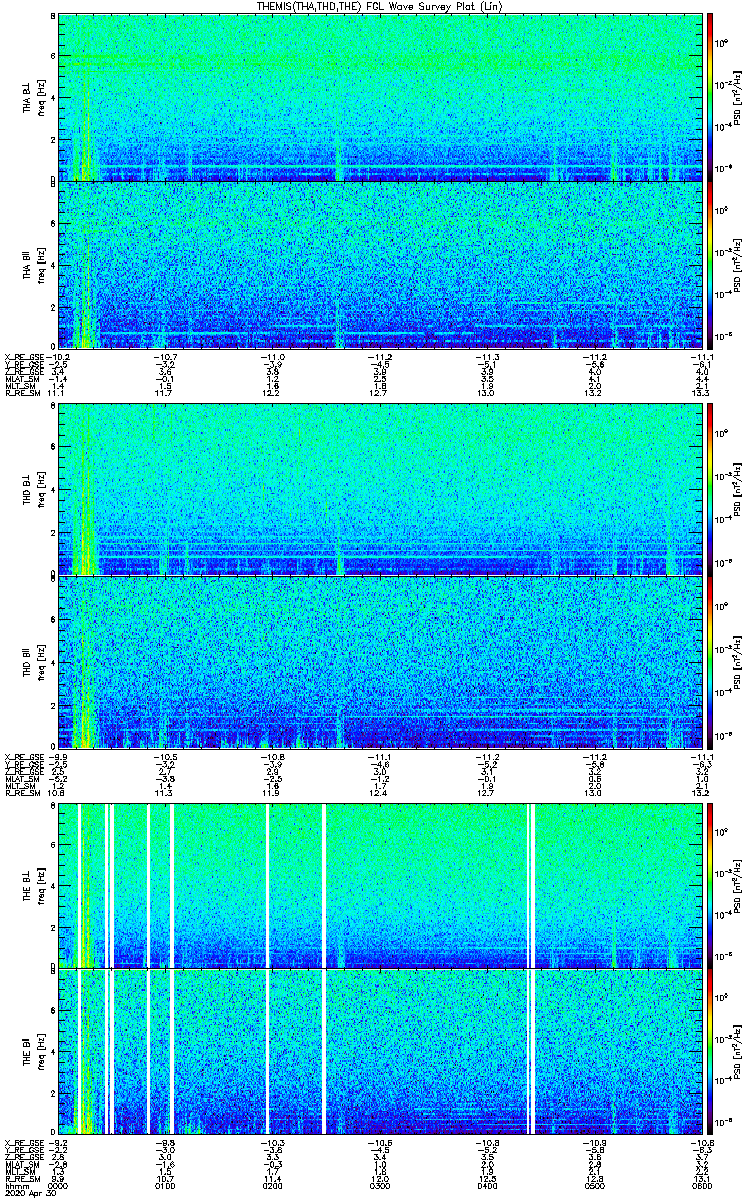The image size is (750, 1200).
Task: Click inside the THD B-parallel spectrogram panel
Action: click(x=380, y=661)
